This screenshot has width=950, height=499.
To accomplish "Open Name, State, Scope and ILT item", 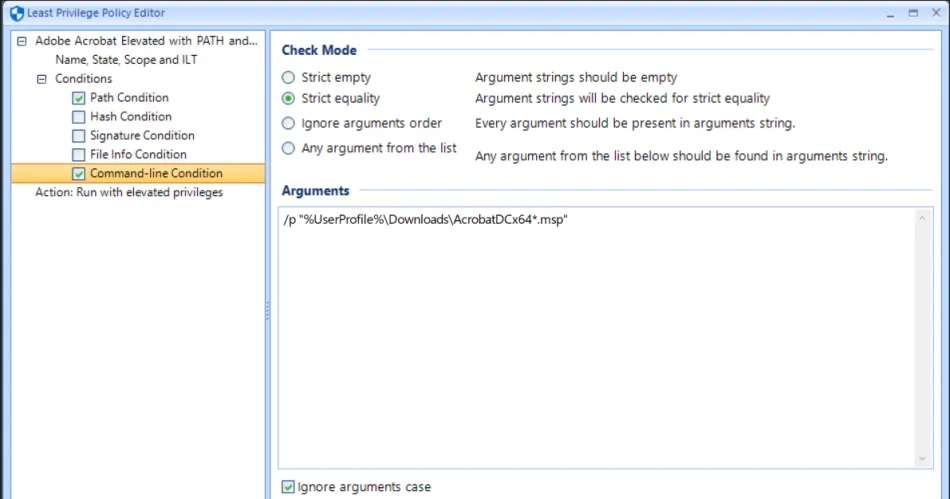I will pyautogui.click(x=126, y=60).
